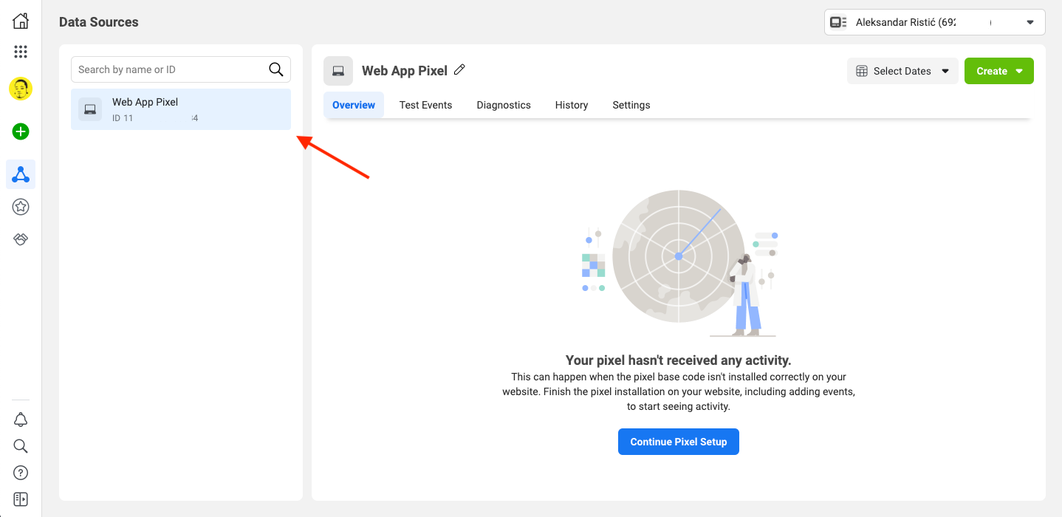Screen dimensions: 1062x517
Task: Edit pixel name with pencil icon
Action: click(460, 69)
